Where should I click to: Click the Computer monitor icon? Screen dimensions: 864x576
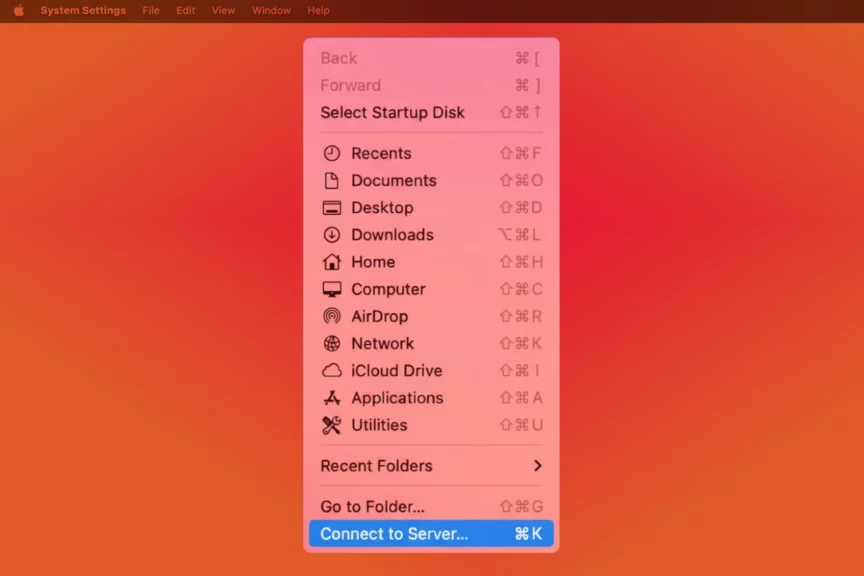click(332, 289)
